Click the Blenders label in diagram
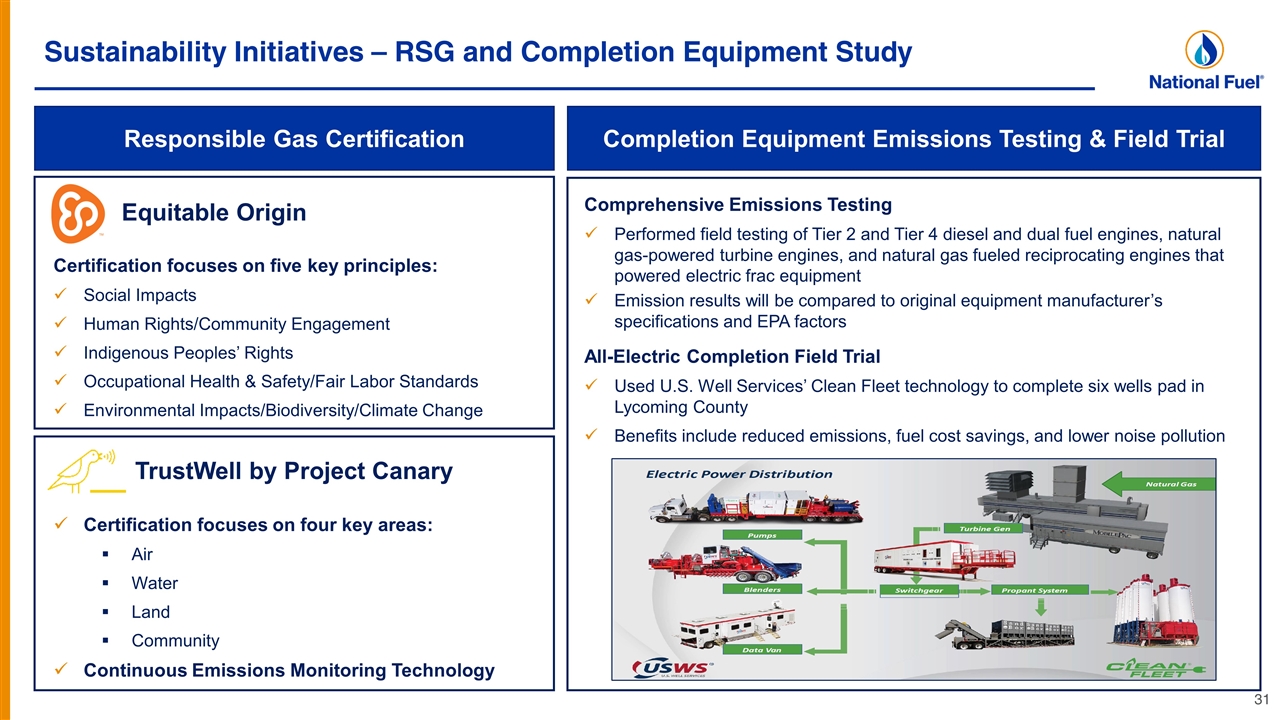Image resolution: width=1280 pixels, height=720 pixels. 763,590
